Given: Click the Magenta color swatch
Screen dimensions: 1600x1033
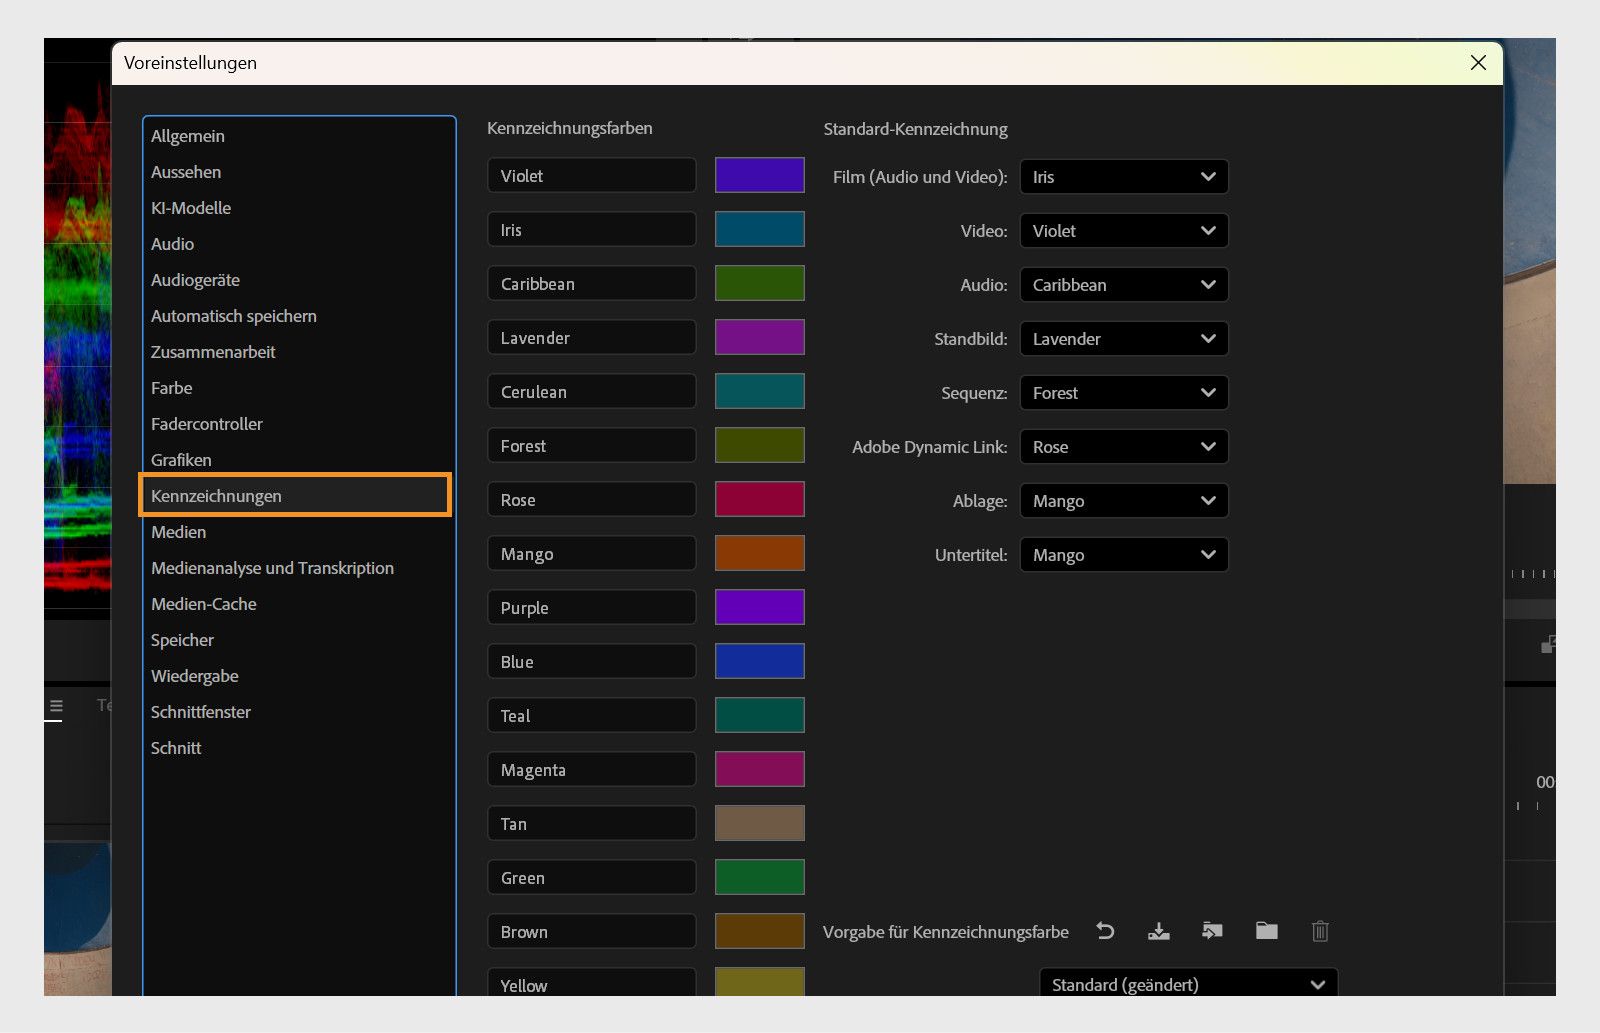Looking at the screenshot, I should tap(760, 769).
